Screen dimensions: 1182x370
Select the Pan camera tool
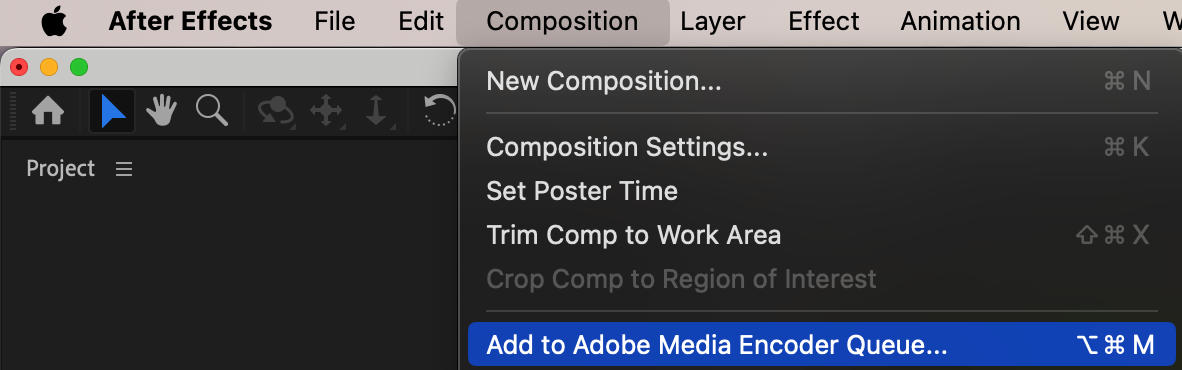[326, 112]
